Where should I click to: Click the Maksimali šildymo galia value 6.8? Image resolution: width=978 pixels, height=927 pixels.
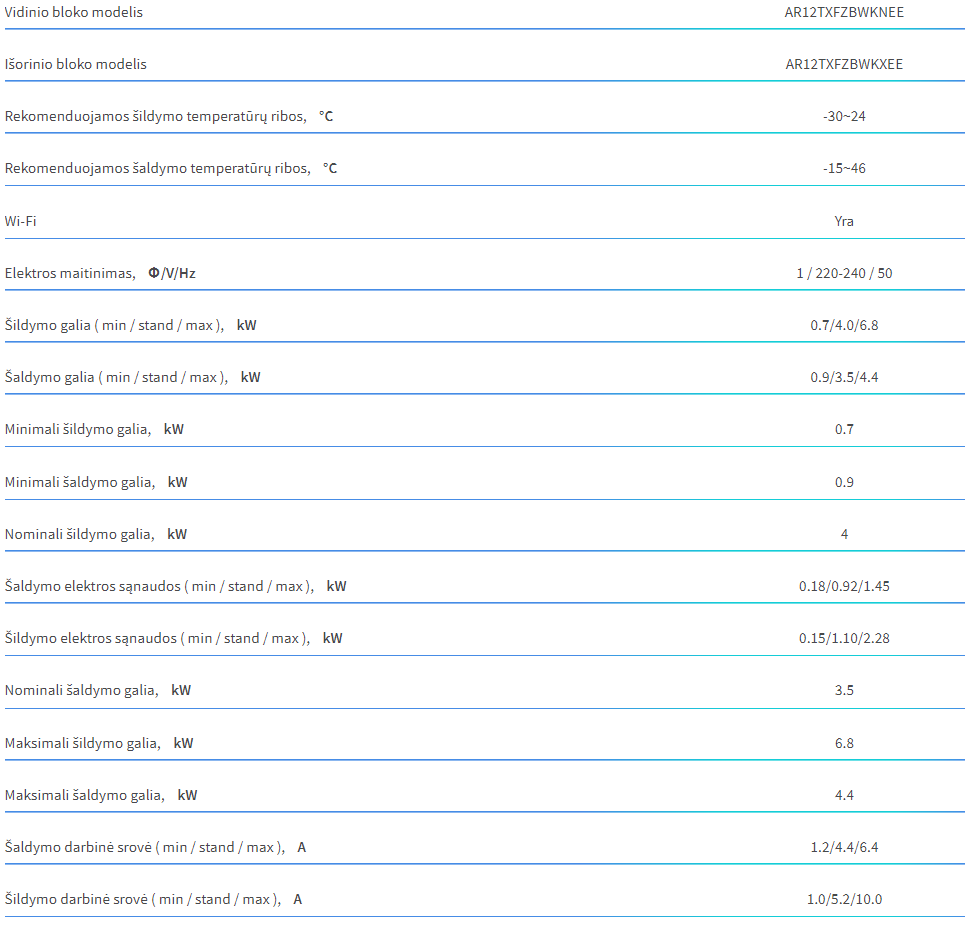tap(844, 743)
